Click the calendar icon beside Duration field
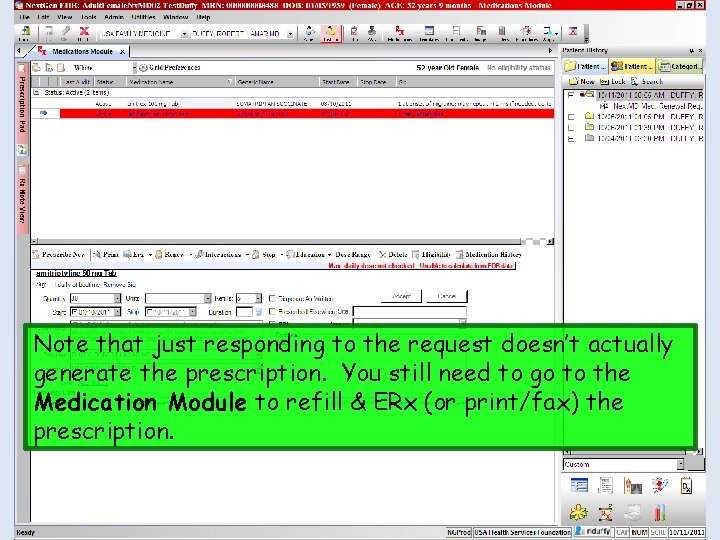 [259, 312]
